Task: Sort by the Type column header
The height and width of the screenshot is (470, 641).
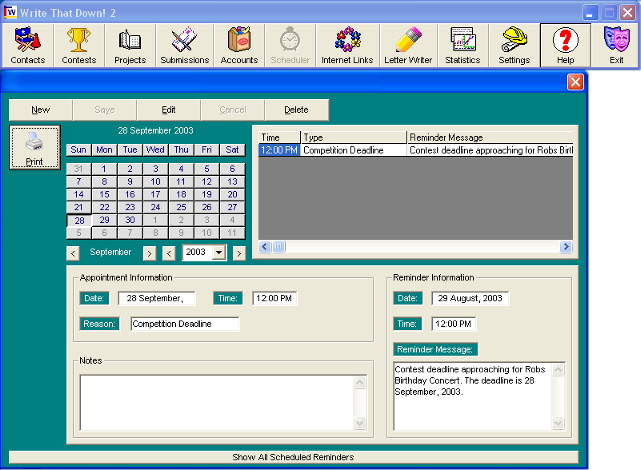Action: pyautogui.click(x=354, y=137)
